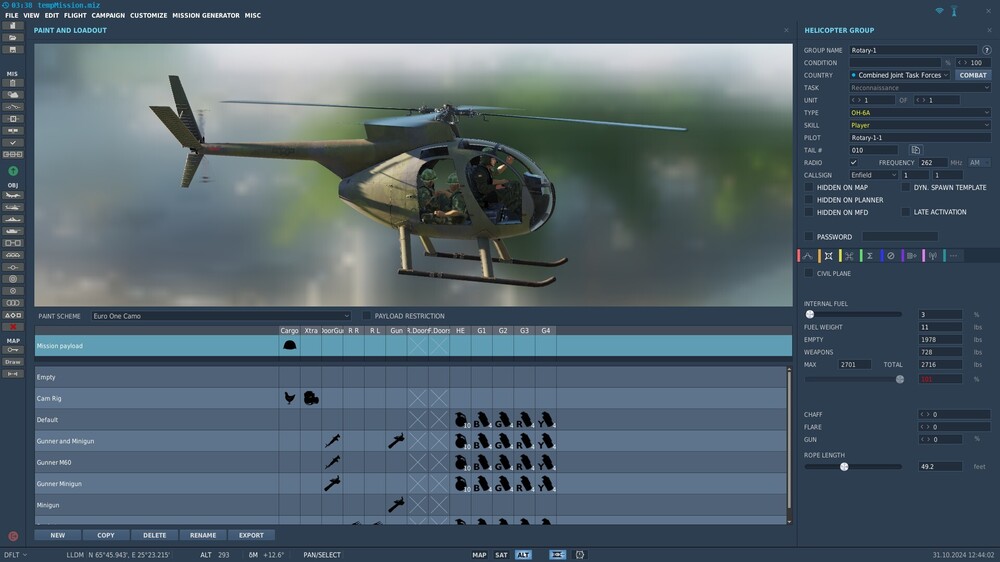
Task: Click the COMBAT button
Action: point(973,75)
